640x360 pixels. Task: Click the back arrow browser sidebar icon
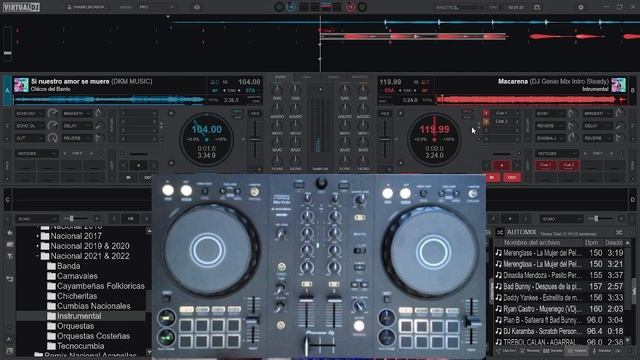coord(9,279)
